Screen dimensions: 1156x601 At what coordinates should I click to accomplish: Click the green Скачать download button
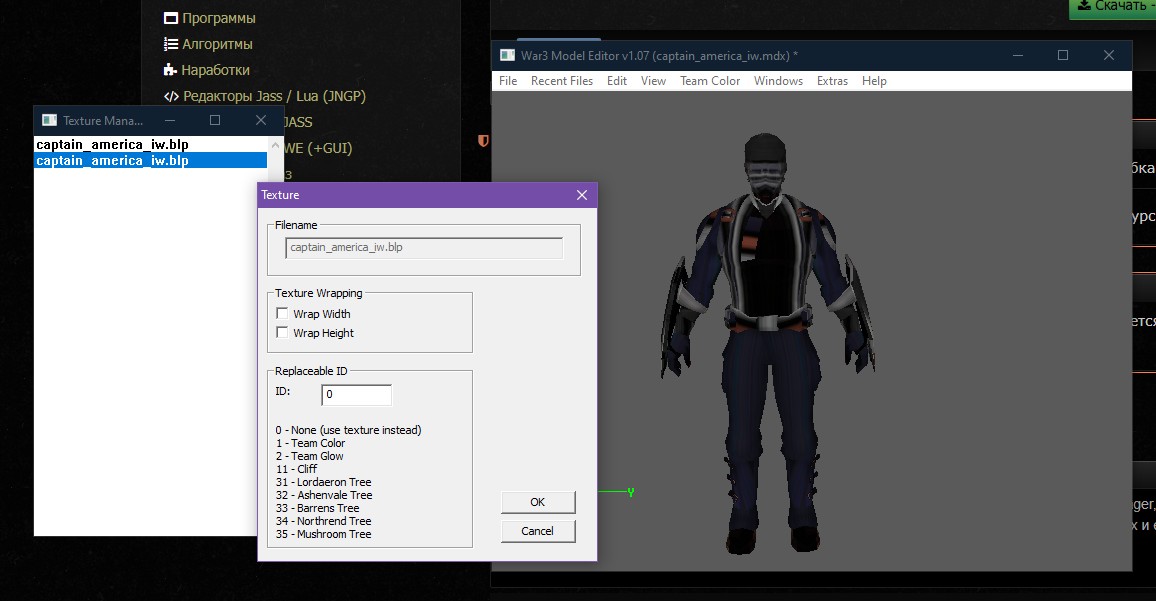pyautogui.click(x=1113, y=7)
